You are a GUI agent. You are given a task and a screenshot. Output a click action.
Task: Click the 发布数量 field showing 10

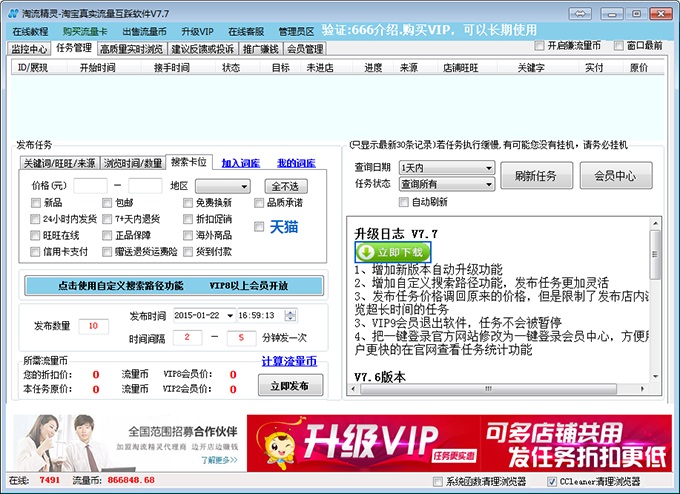(93, 326)
